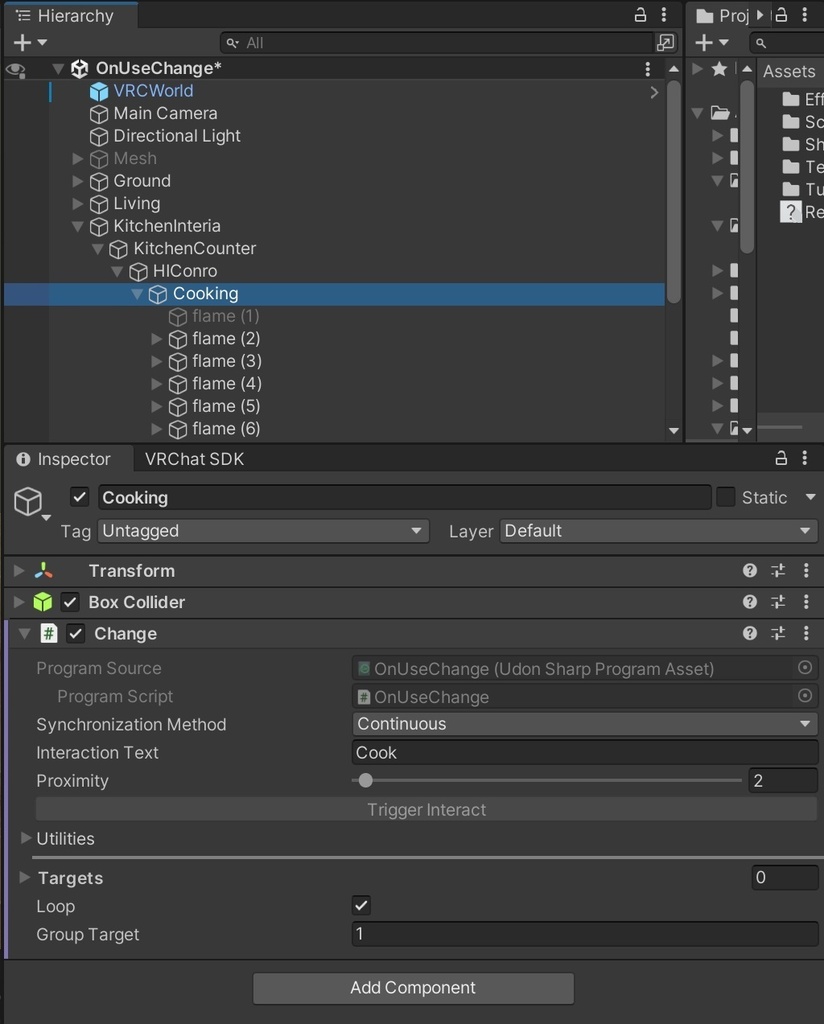Click the Group Target field

(x=585, y=934)
